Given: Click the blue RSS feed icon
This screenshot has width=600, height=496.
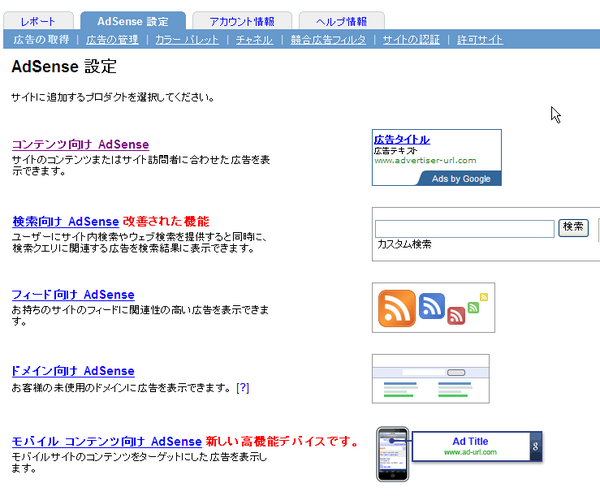Looking at the screenshot, I should point(432,306).
